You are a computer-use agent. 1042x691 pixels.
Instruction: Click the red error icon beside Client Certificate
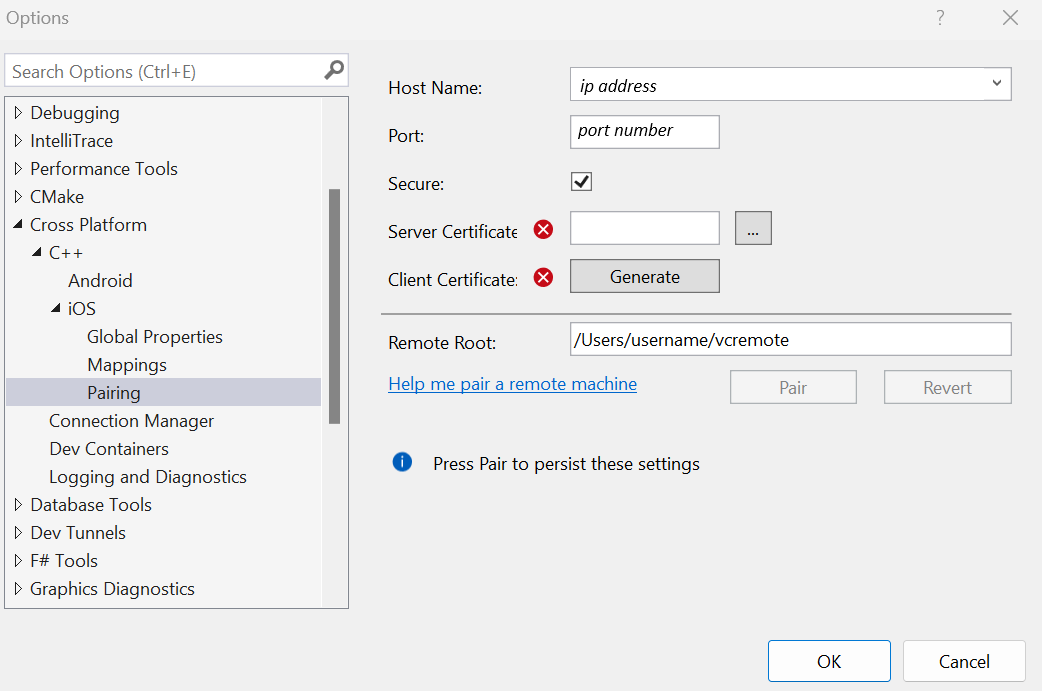543,277
